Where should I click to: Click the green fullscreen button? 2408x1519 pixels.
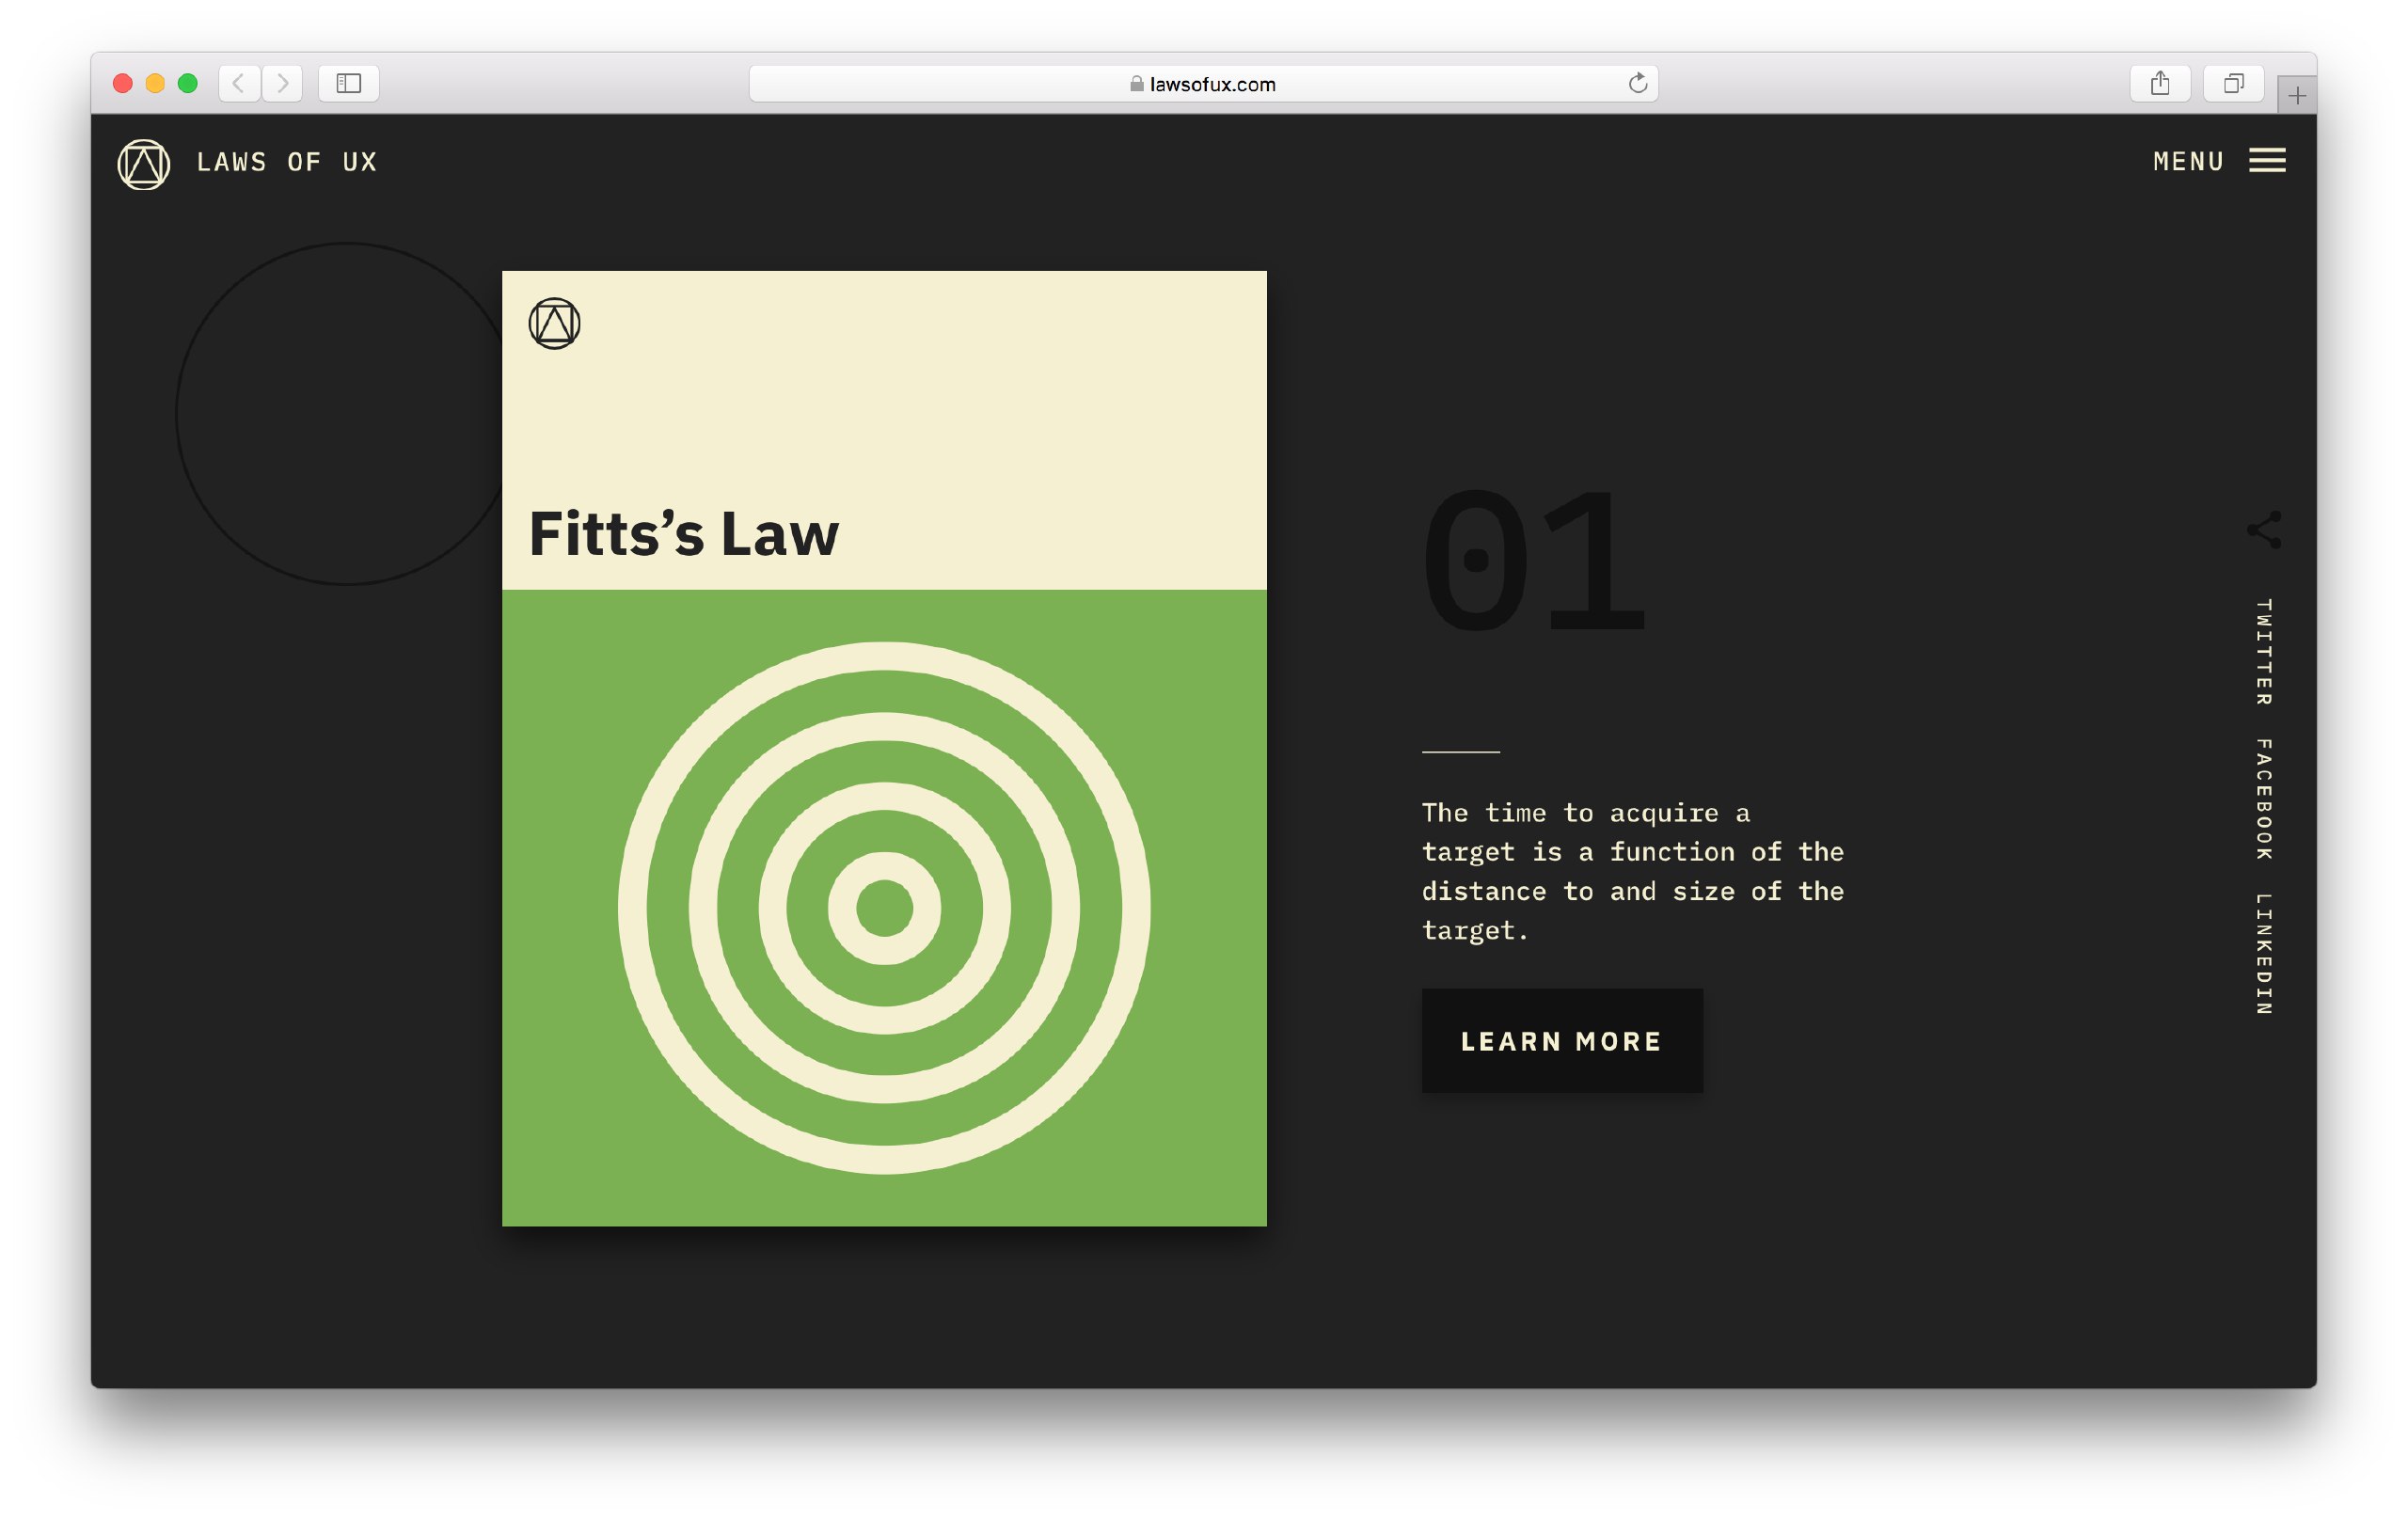187,83
